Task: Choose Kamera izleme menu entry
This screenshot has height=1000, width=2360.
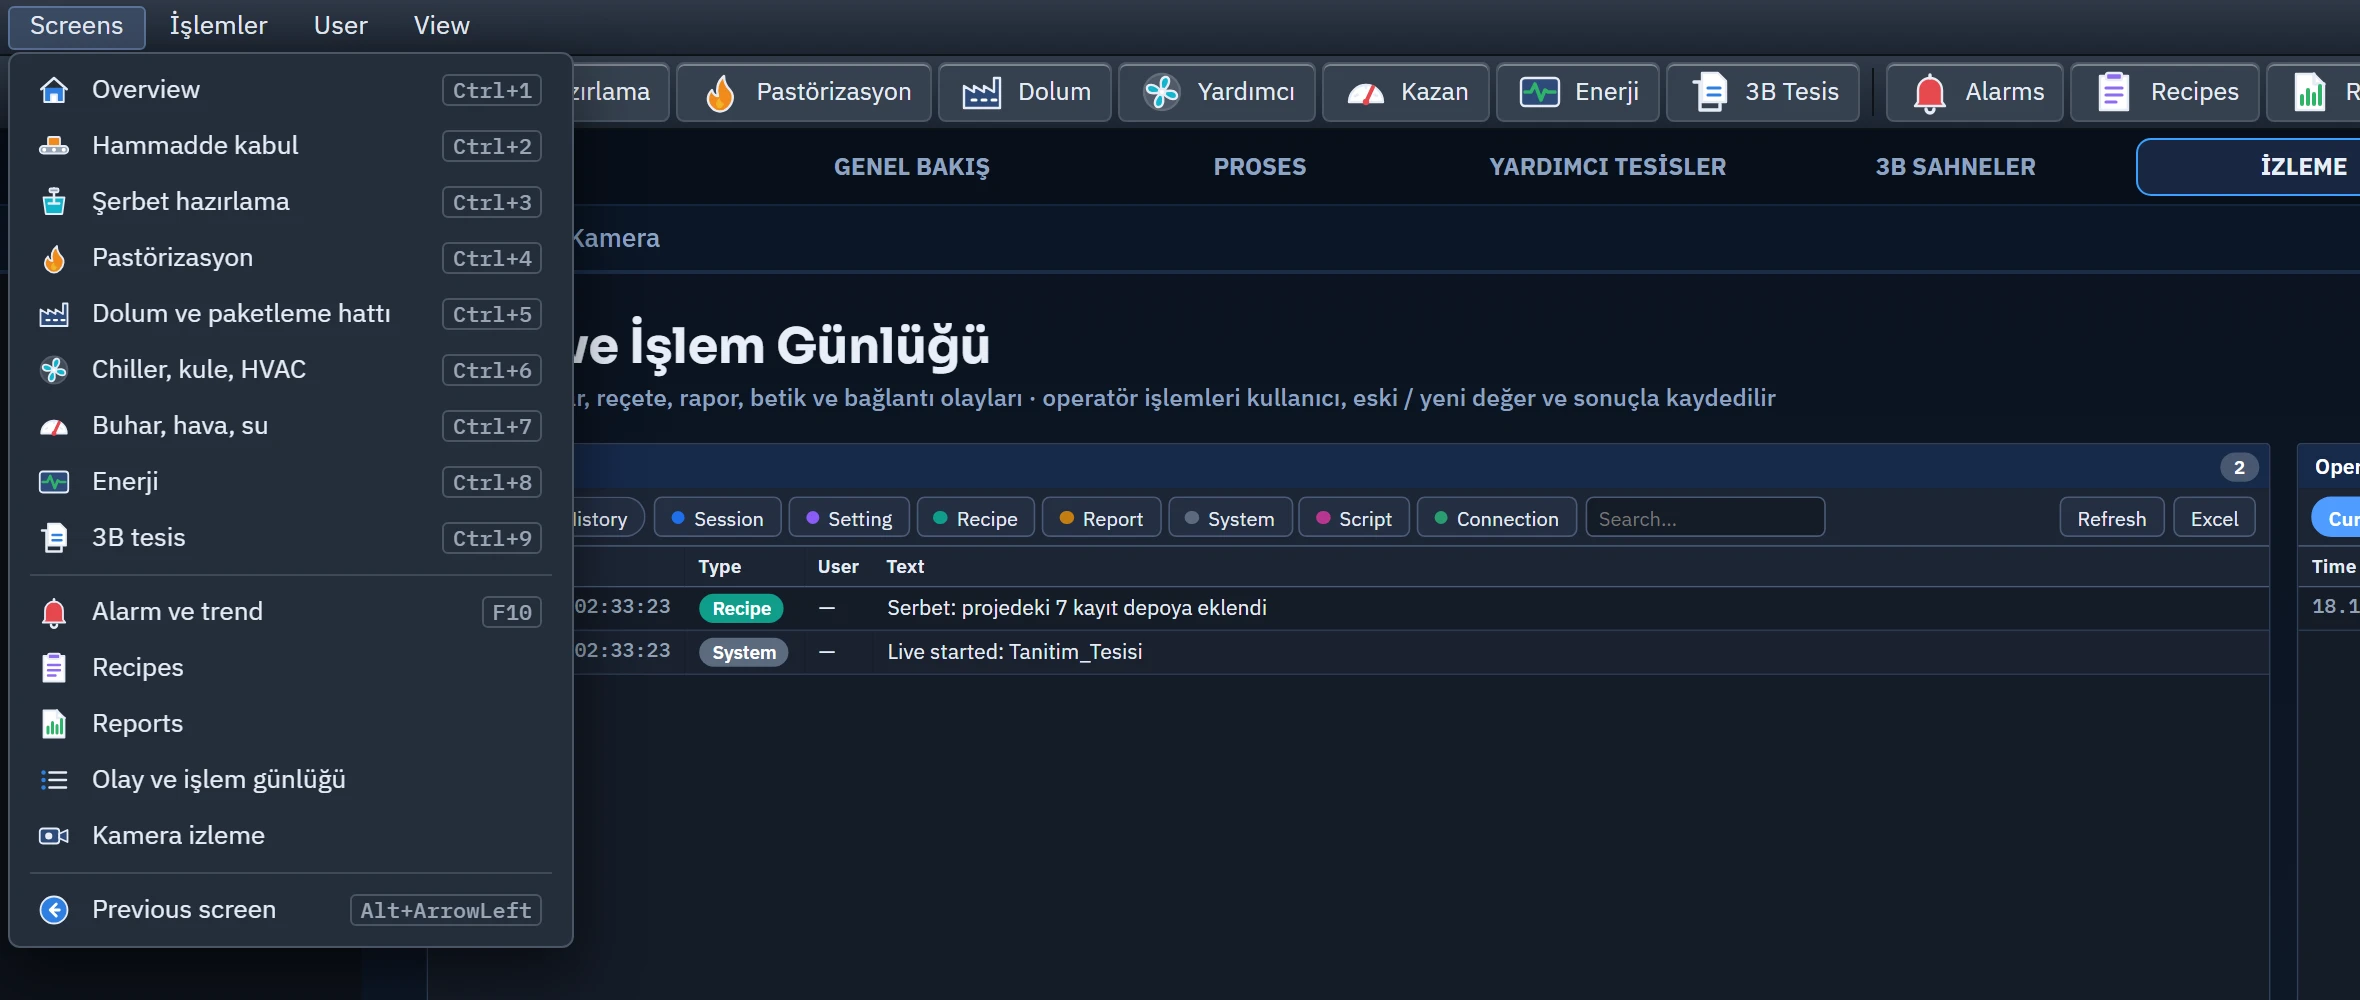Action: pyautogui.click(x=291, y=836)
